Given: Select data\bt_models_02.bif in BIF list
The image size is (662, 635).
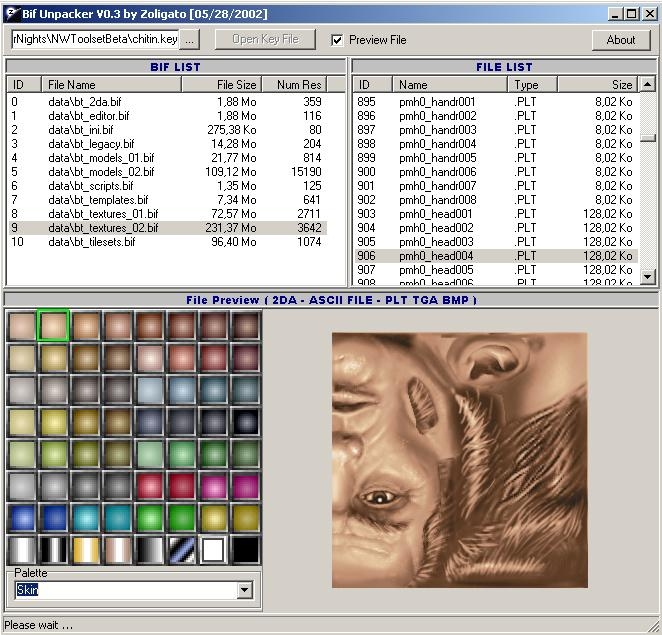Looking at the screenshot, I should coord(100,172).
